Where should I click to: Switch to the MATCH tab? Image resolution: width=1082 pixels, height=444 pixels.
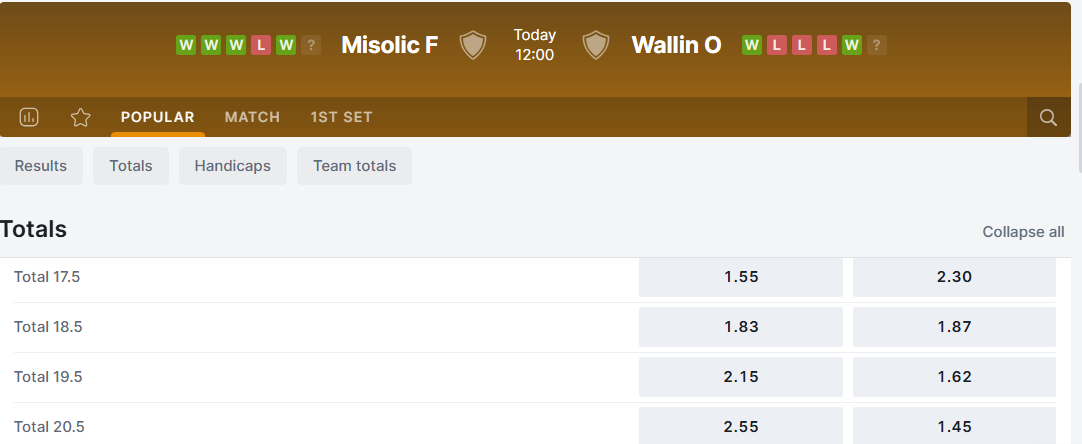tap(252, 117)
